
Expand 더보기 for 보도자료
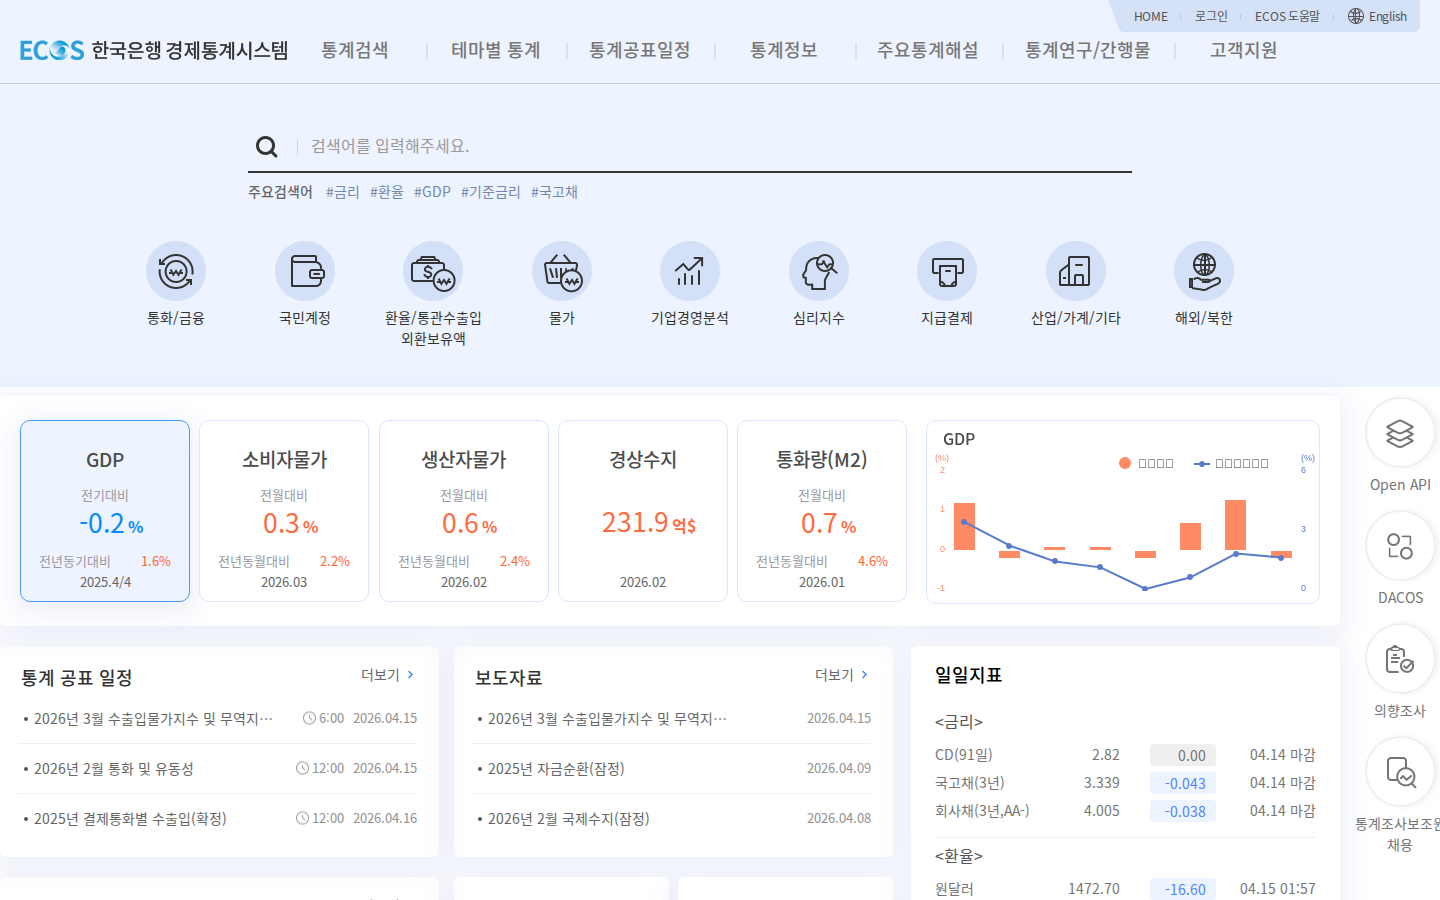[x=842, y=675]
